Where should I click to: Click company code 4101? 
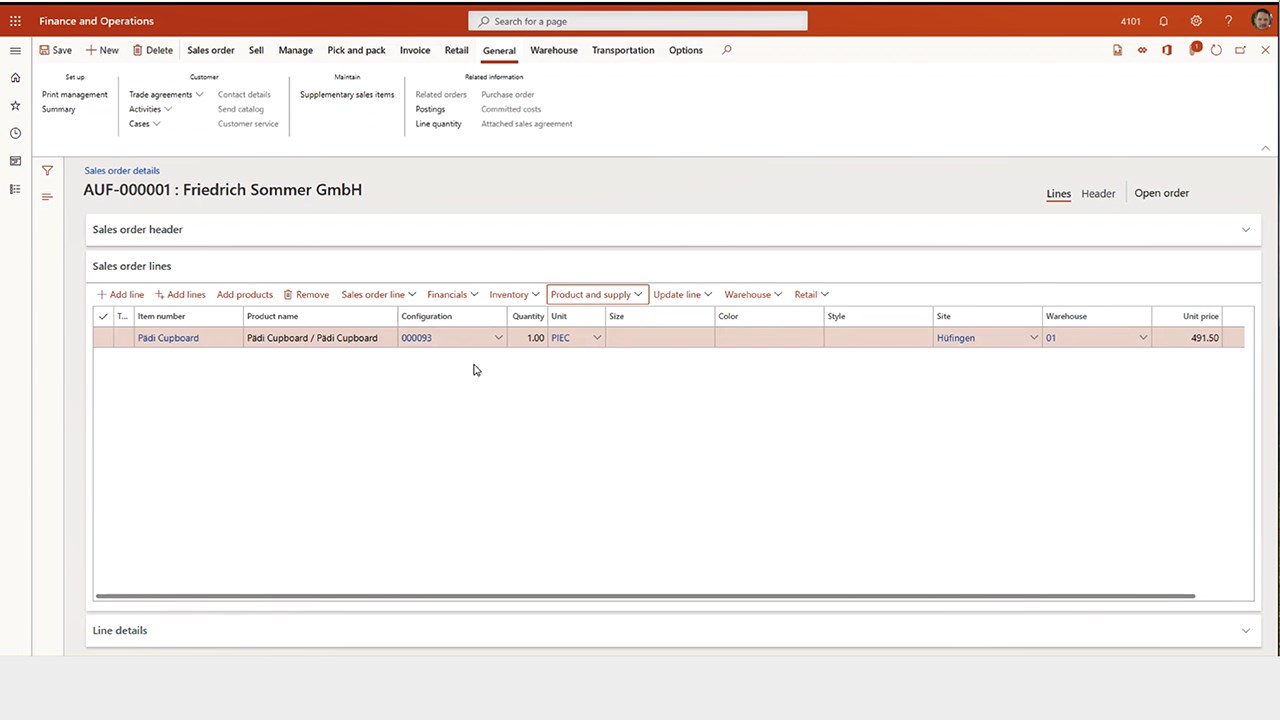pos(1131,21)
